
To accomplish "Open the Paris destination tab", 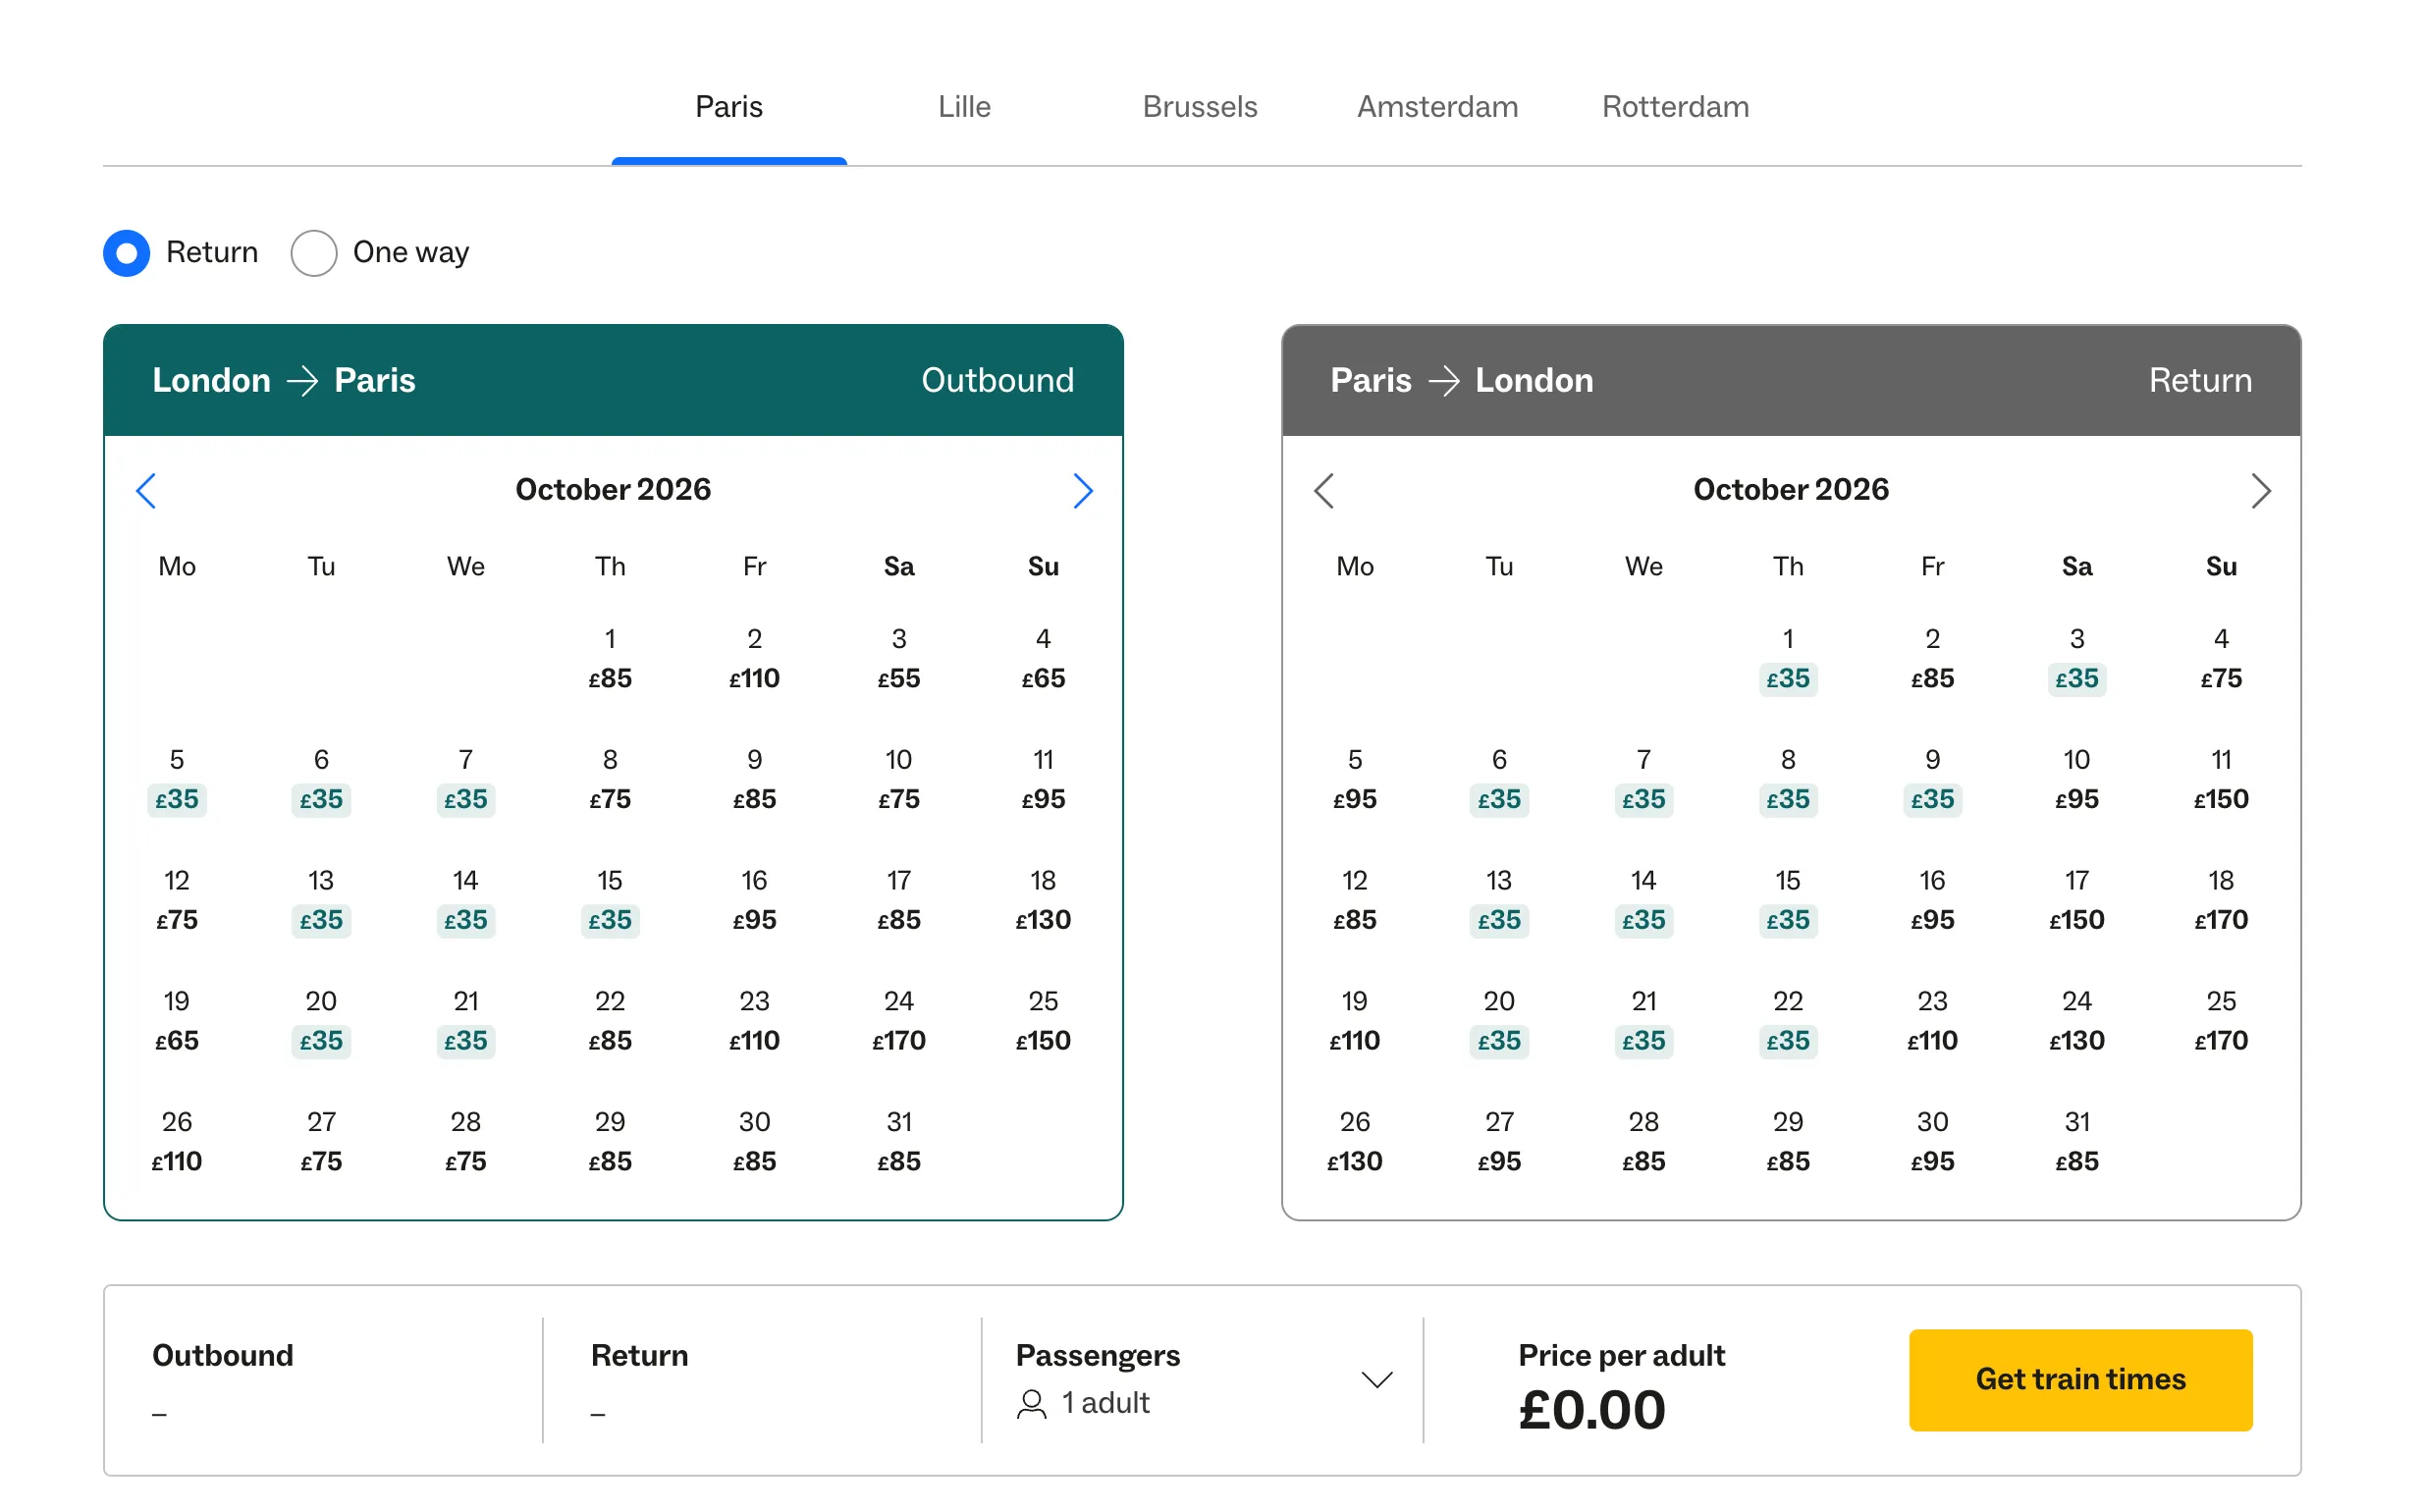I will pos(729,107).
